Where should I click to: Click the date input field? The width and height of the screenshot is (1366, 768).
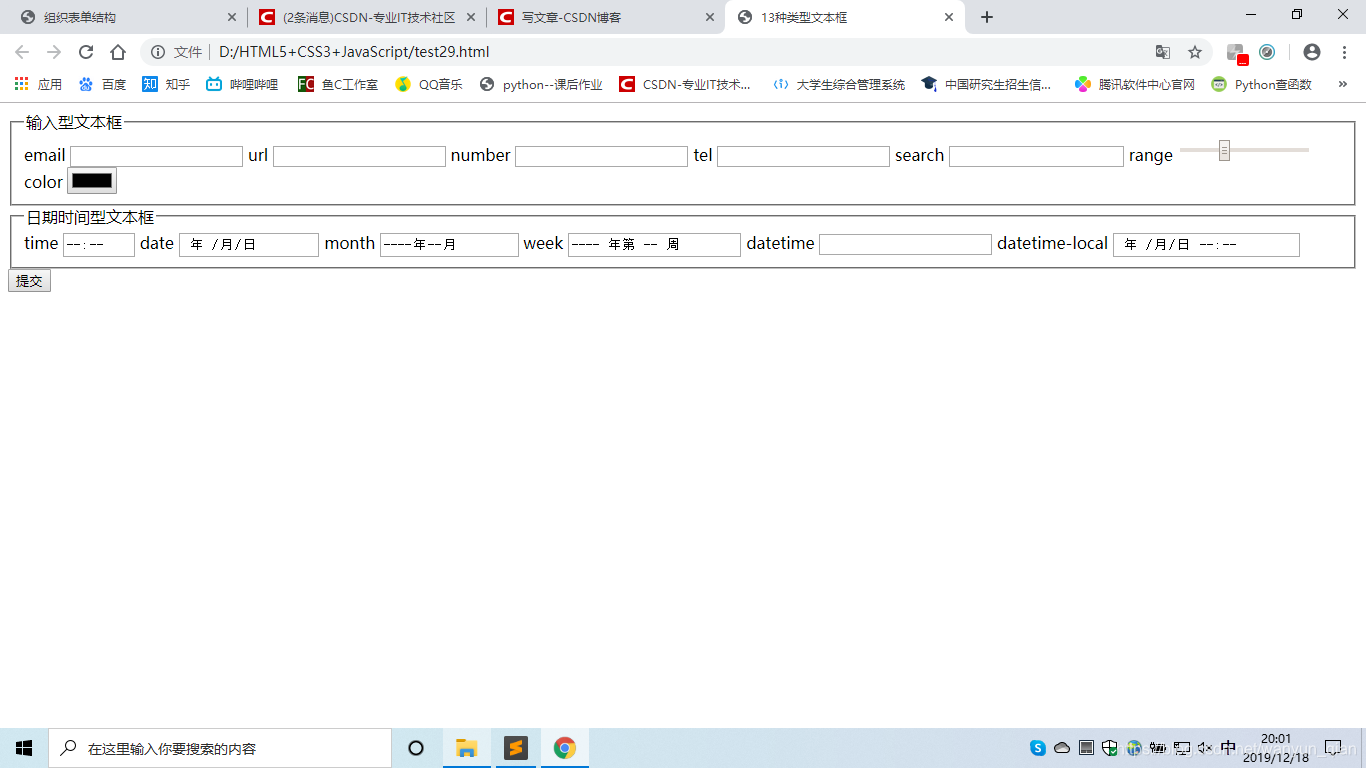(249, 244)
